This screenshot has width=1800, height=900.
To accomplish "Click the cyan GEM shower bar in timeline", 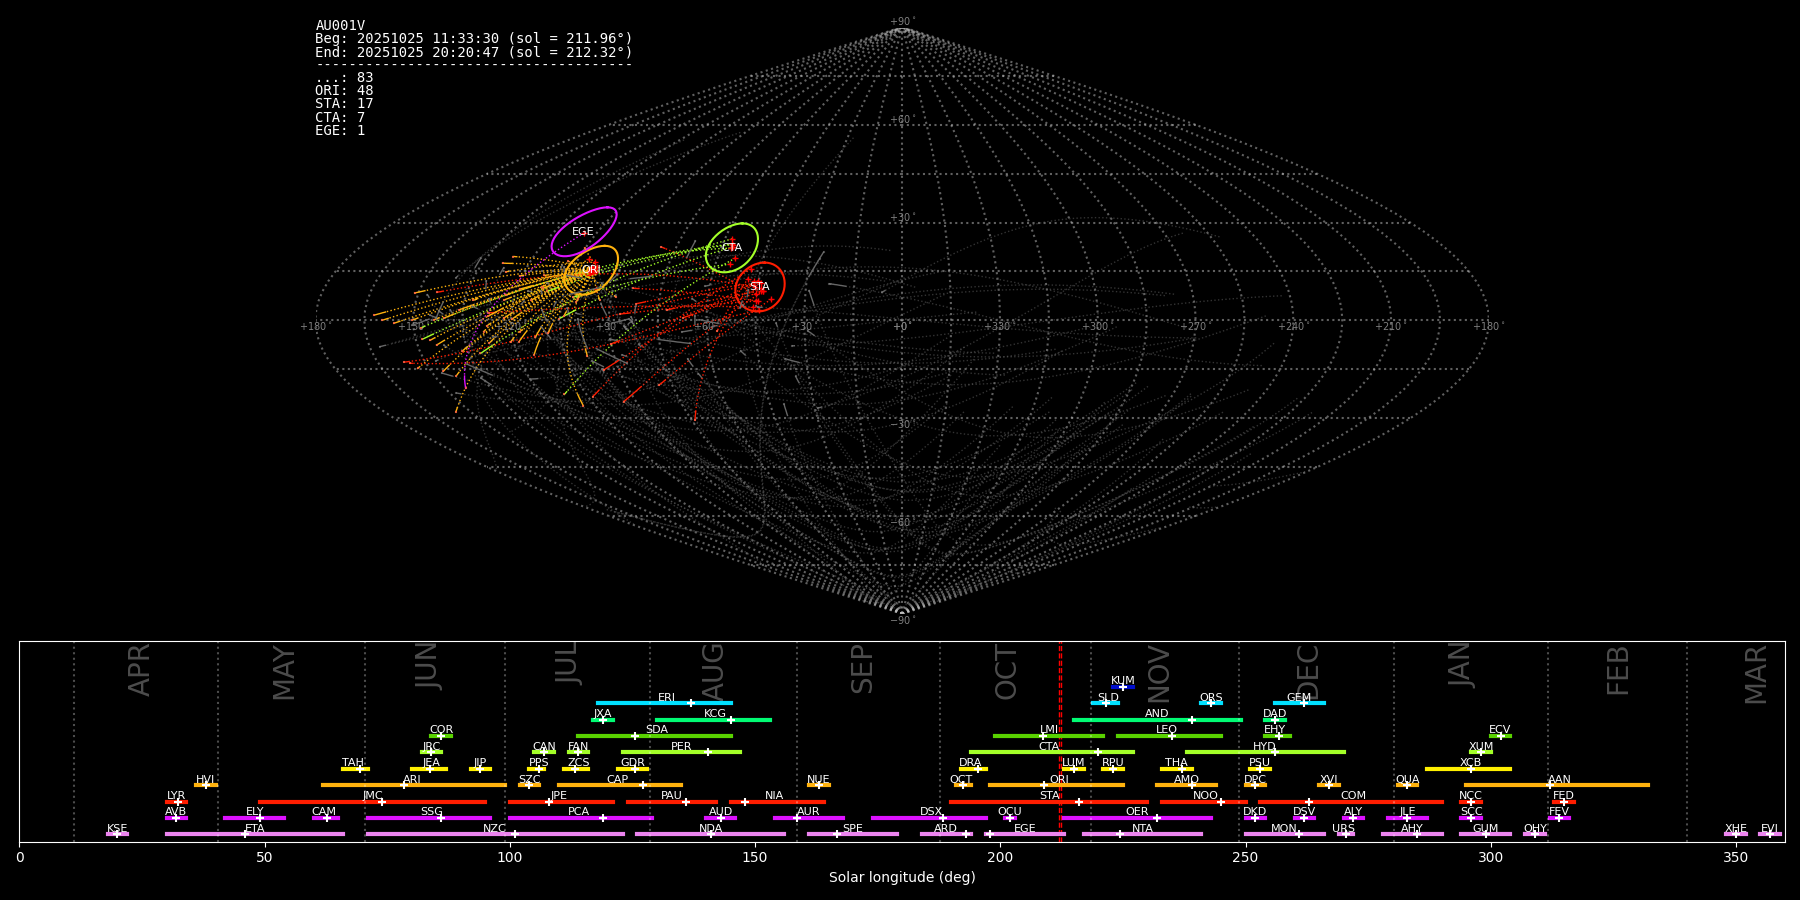I will click(x=1299, y=703).
